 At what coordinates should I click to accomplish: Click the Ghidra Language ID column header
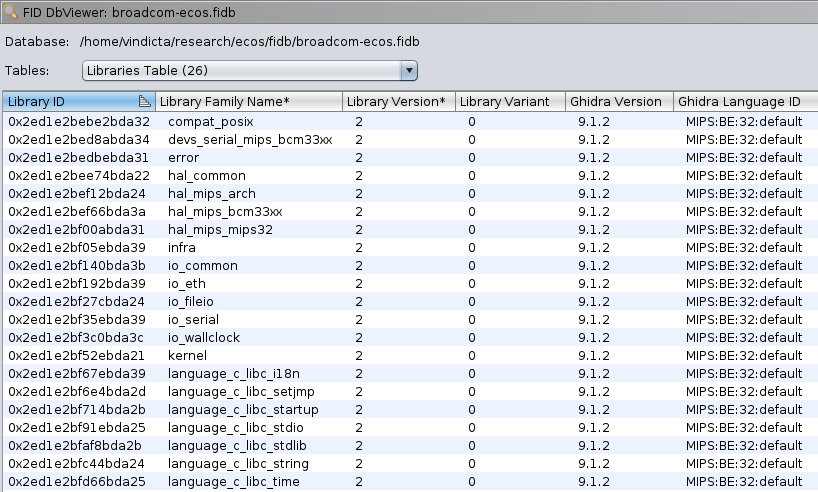point(745,101)
